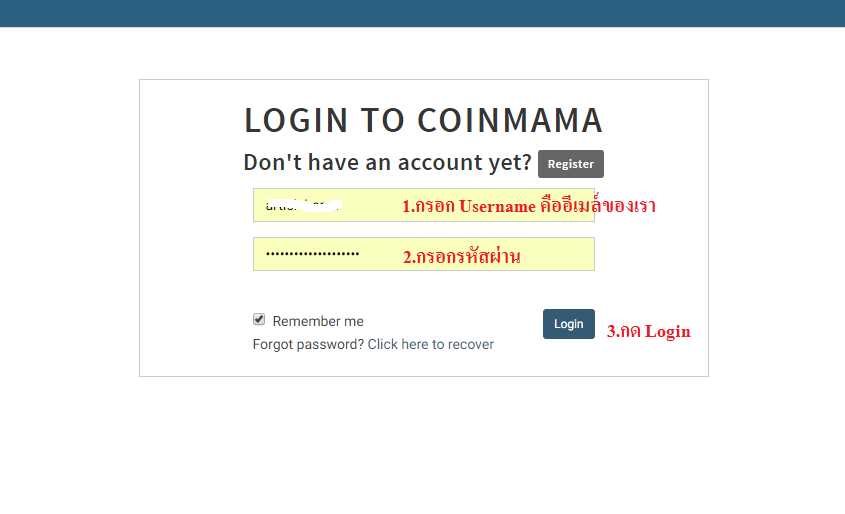Click the Don't have an account yet? text
This screenshot has height=514, width=845.
point(387,162)
